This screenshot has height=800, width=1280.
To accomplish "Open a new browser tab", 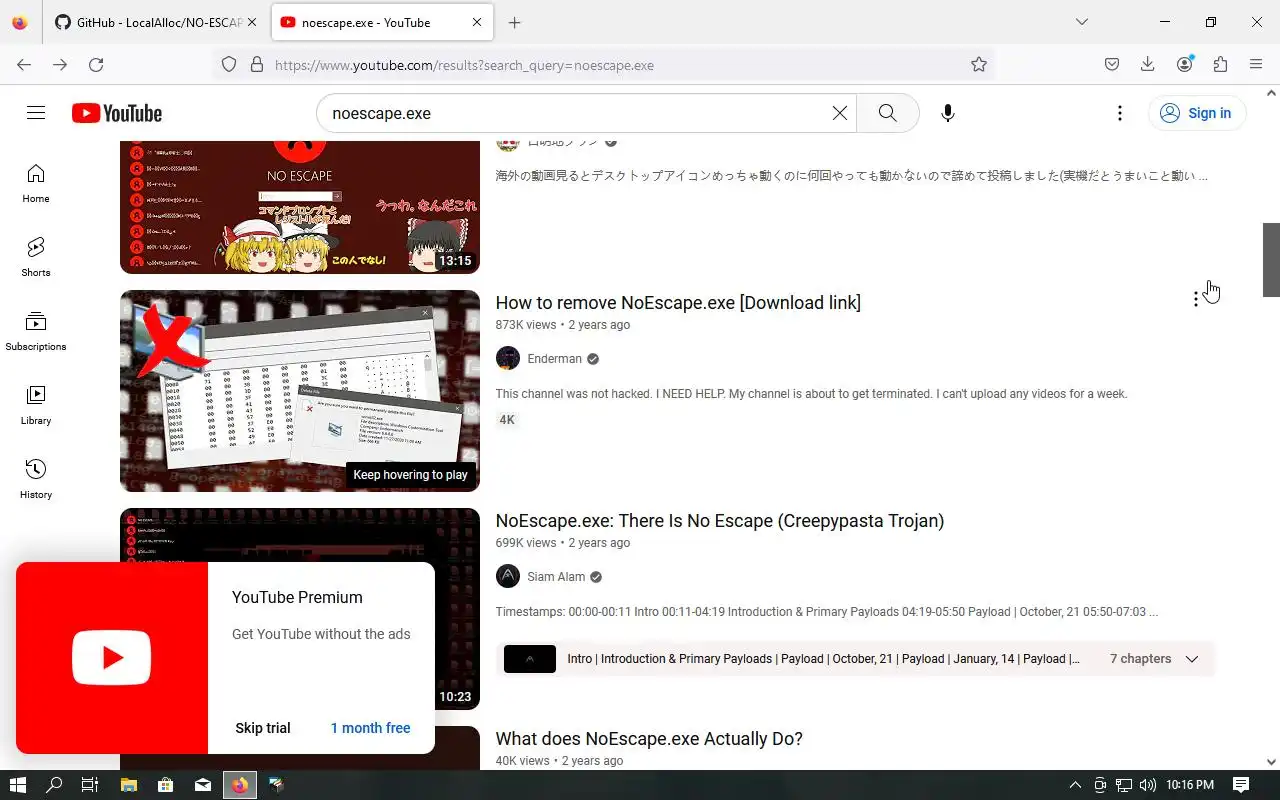I will (514, 22).
